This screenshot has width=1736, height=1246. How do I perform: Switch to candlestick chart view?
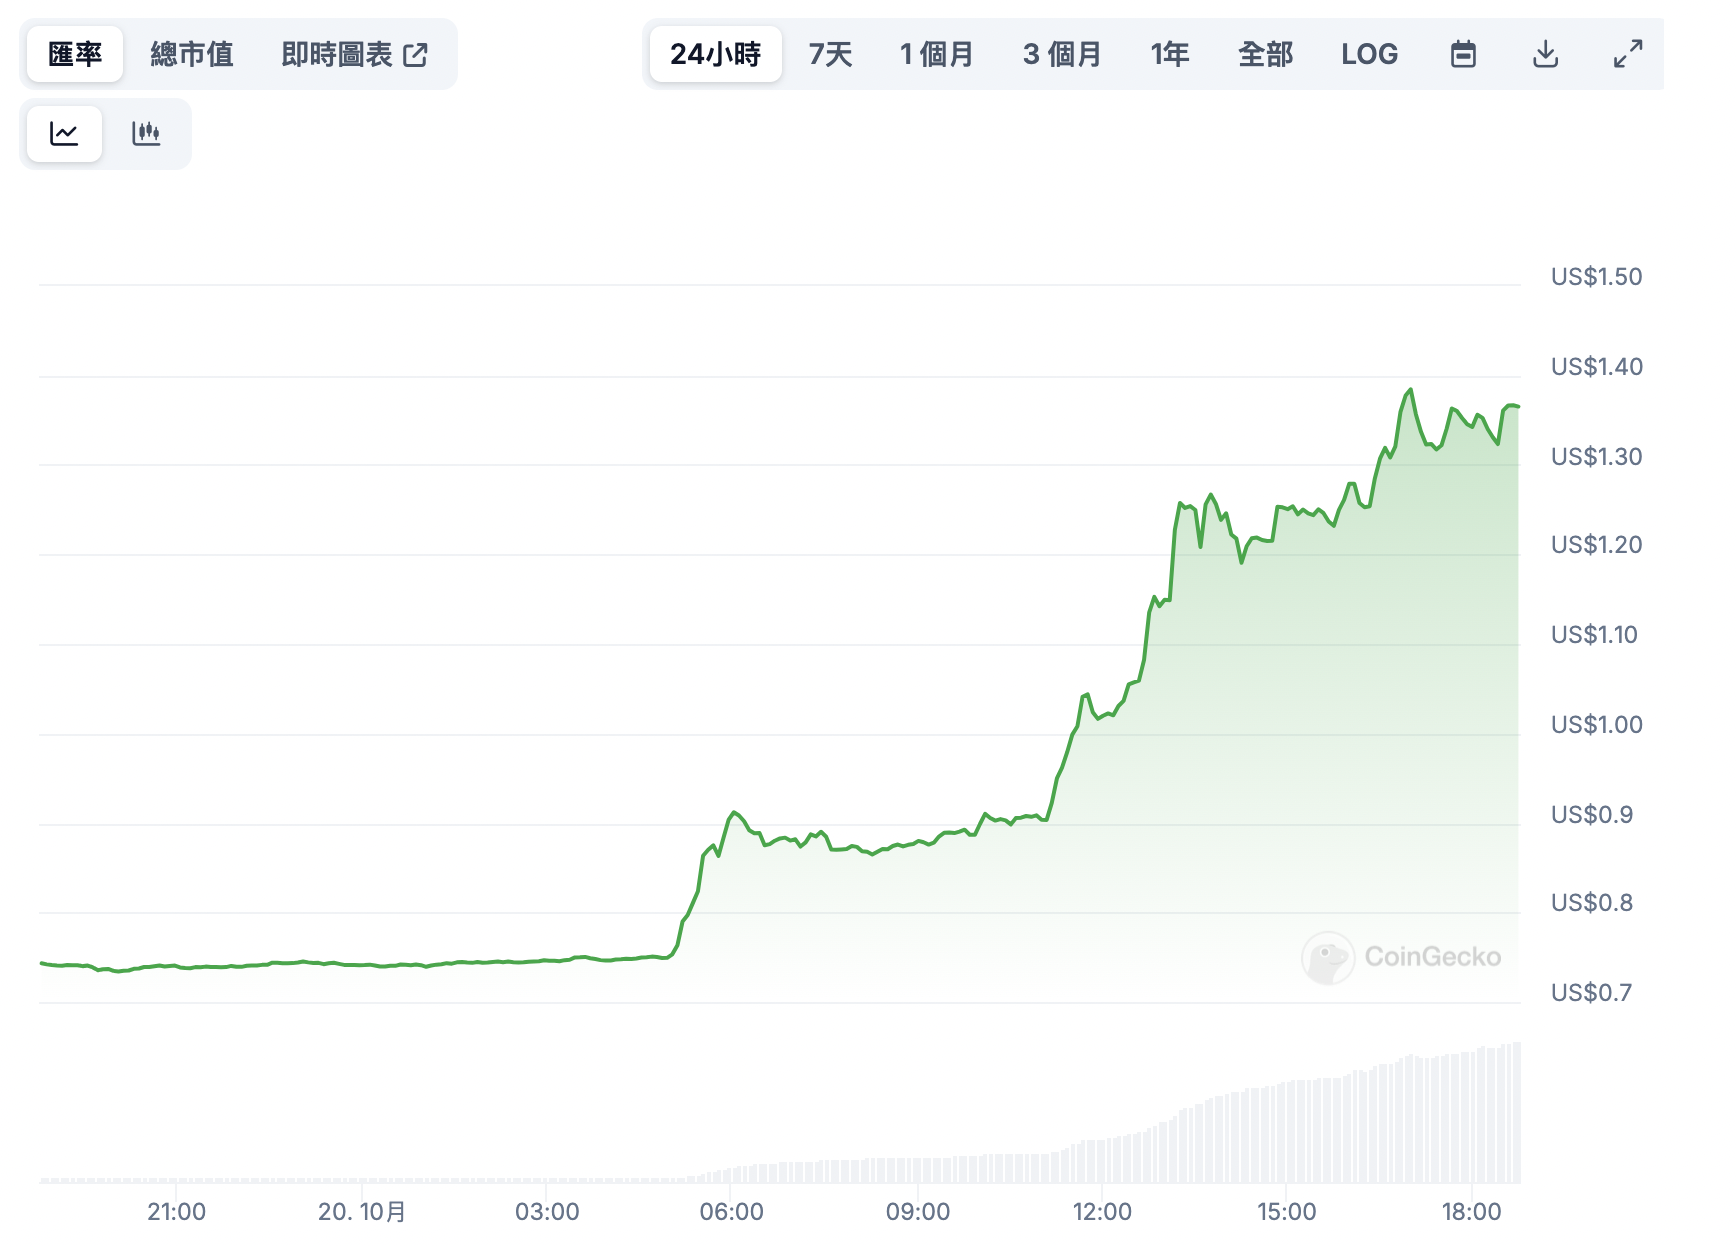[146, 134]
